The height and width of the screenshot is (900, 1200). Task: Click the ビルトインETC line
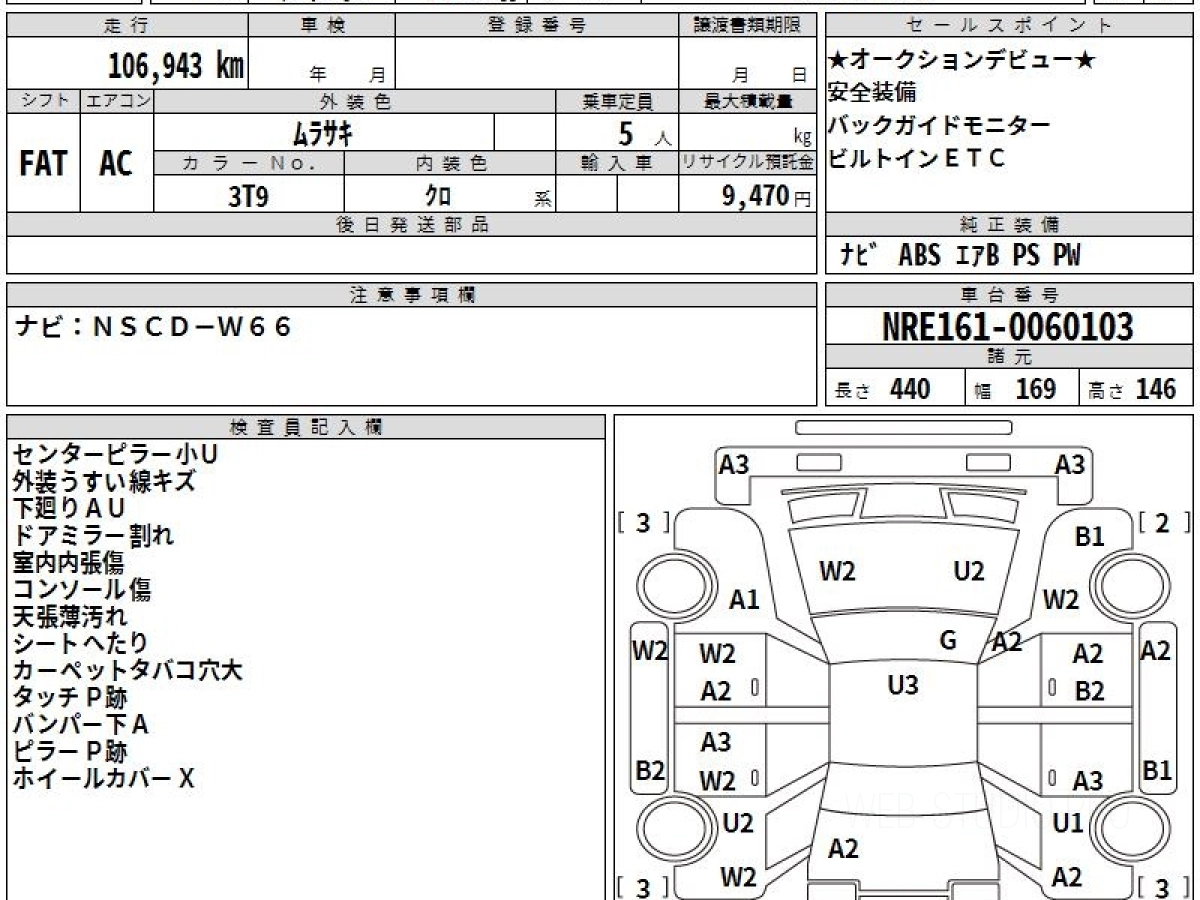tap(917, 158)
